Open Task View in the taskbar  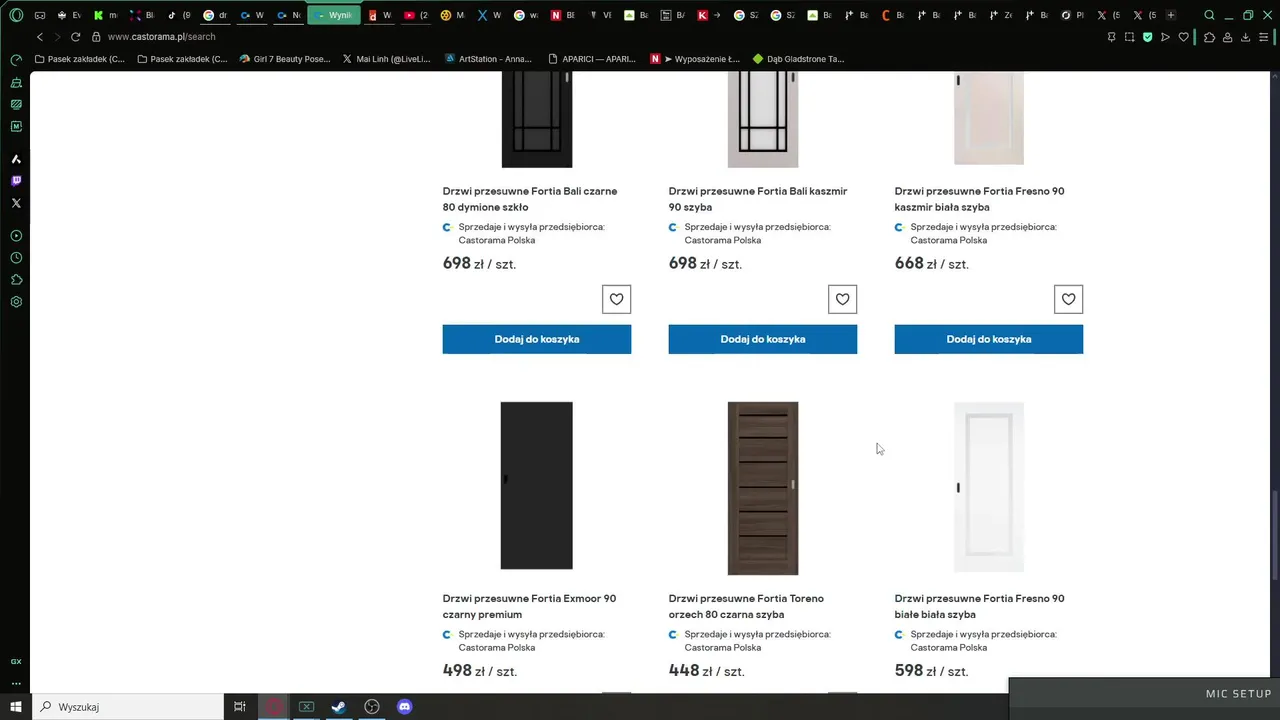pos(240,707)
